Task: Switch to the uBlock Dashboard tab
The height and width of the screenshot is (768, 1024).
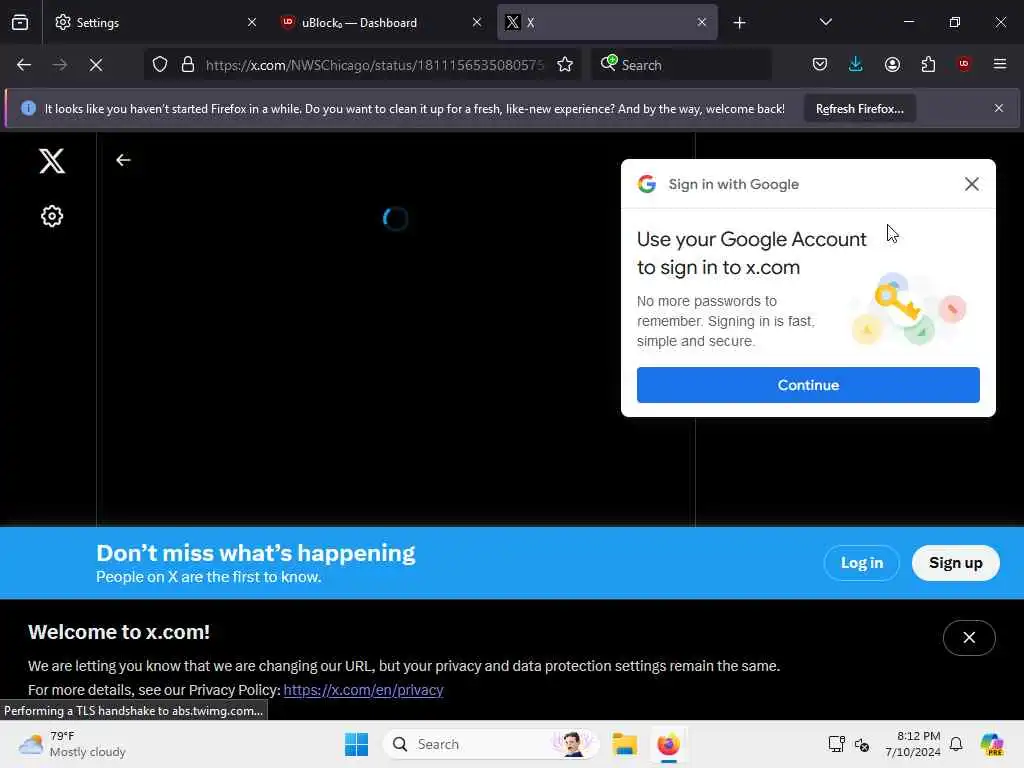Action: tap(381, 22)
